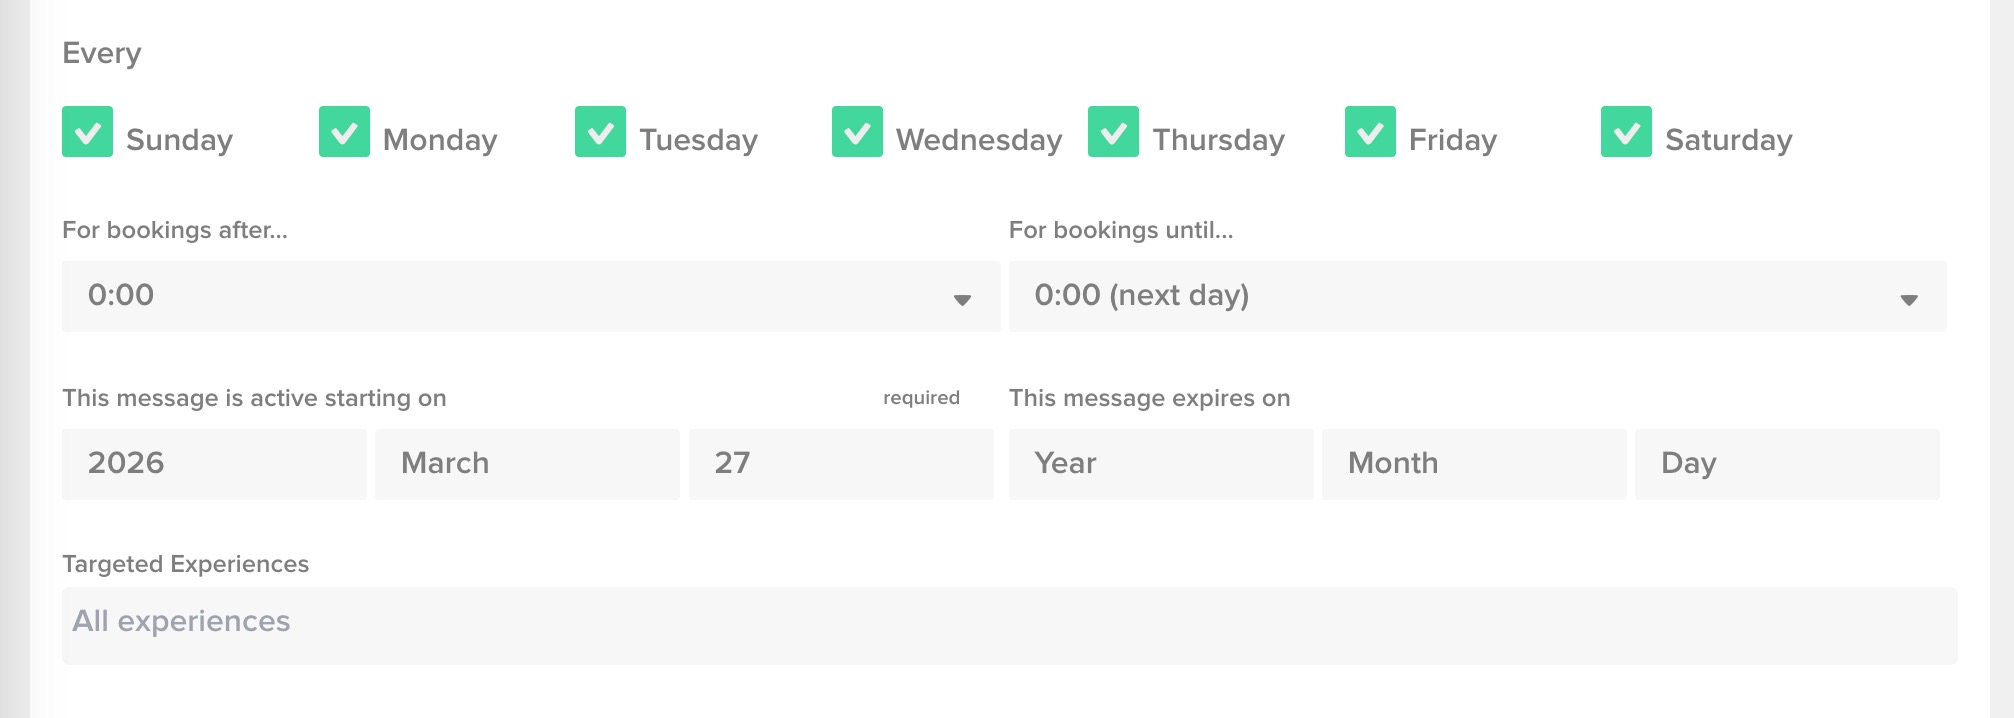This screenshot has width=2014, height=718.
Task: Click the expiration Month field
Action: coord(1473,464)
